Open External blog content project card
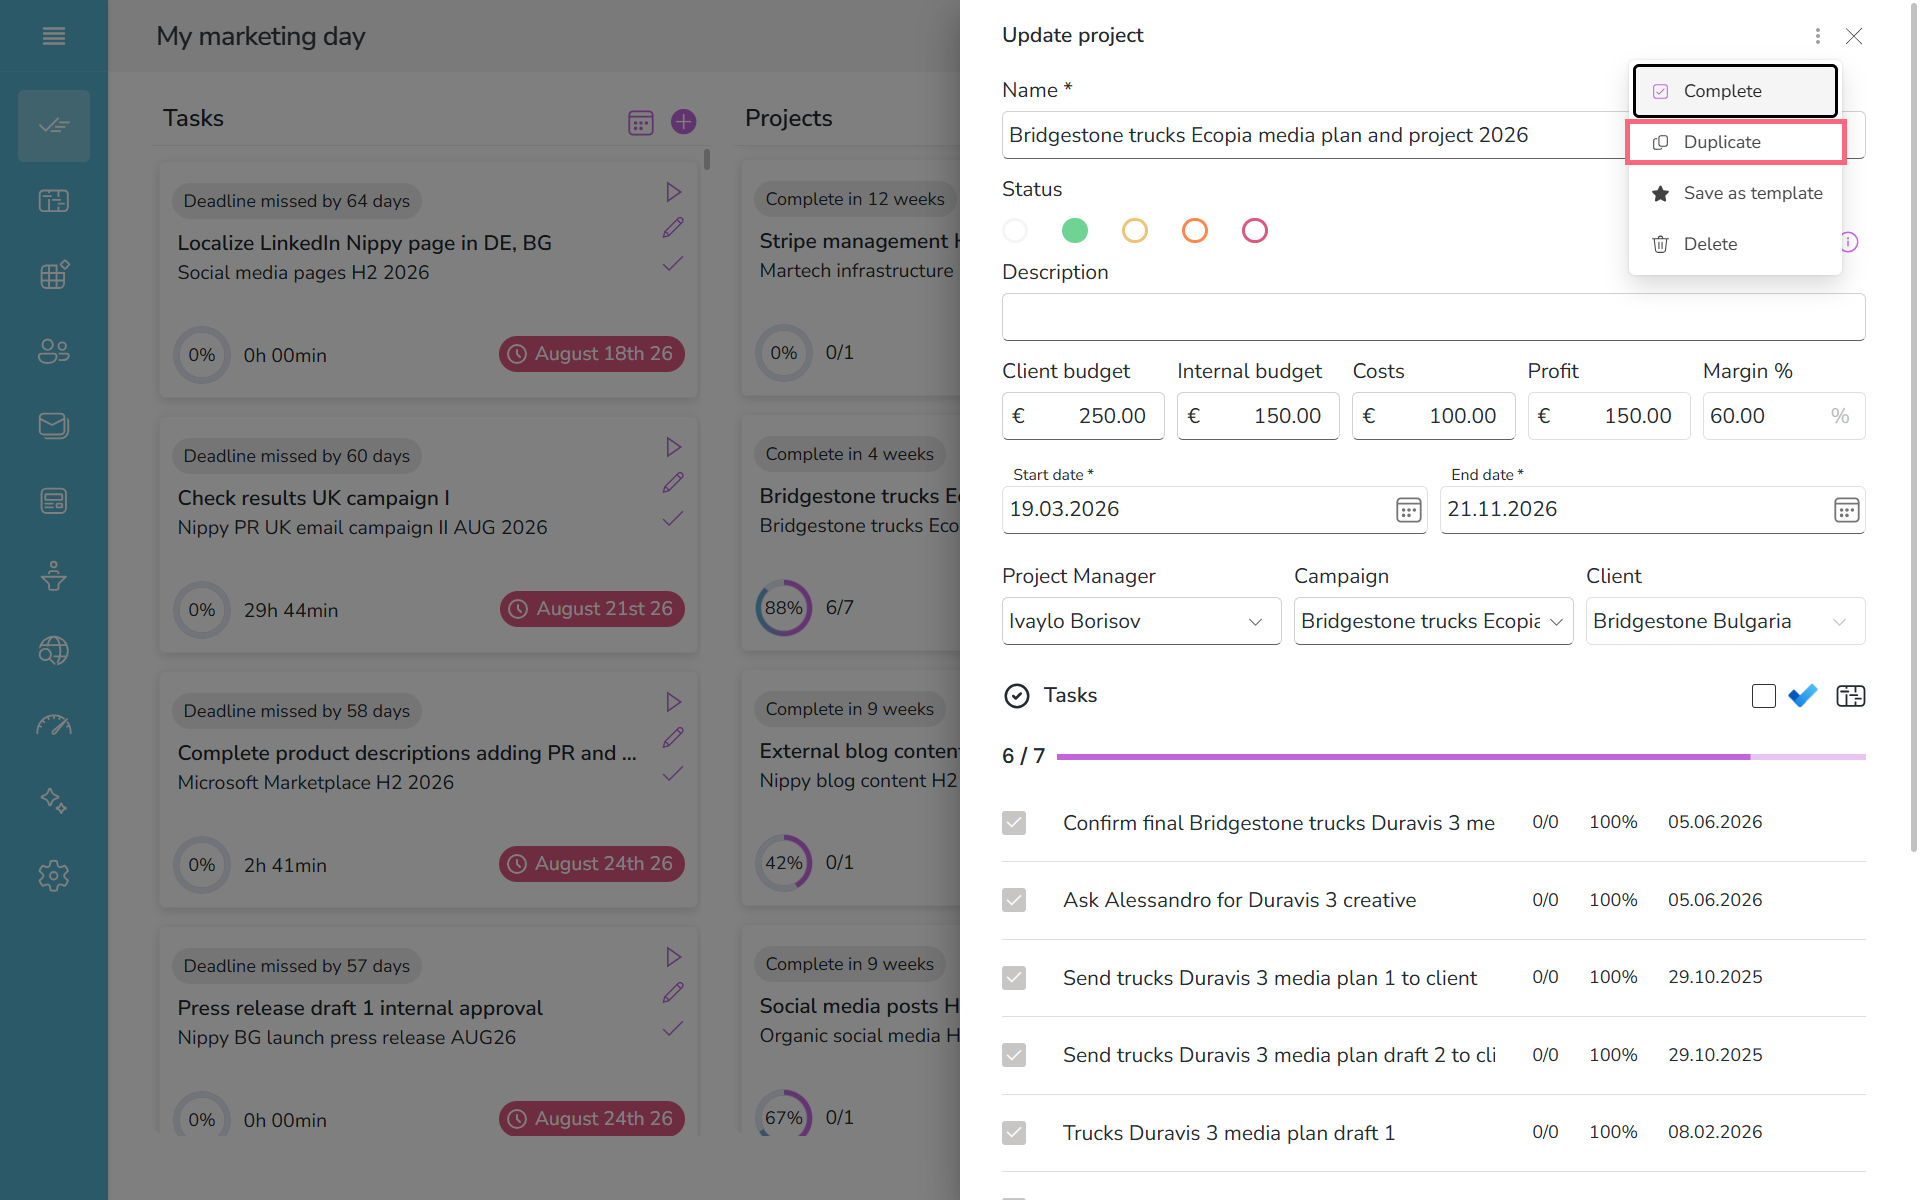Screen dimensions: 1920x1200 tap(851, 790)
